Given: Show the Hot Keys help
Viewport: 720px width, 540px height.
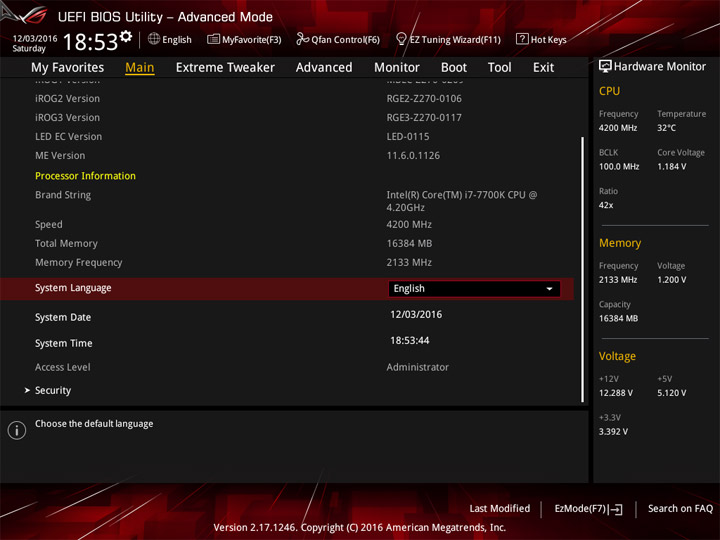Looking at the screenshot, I should (x=541, y=39).
